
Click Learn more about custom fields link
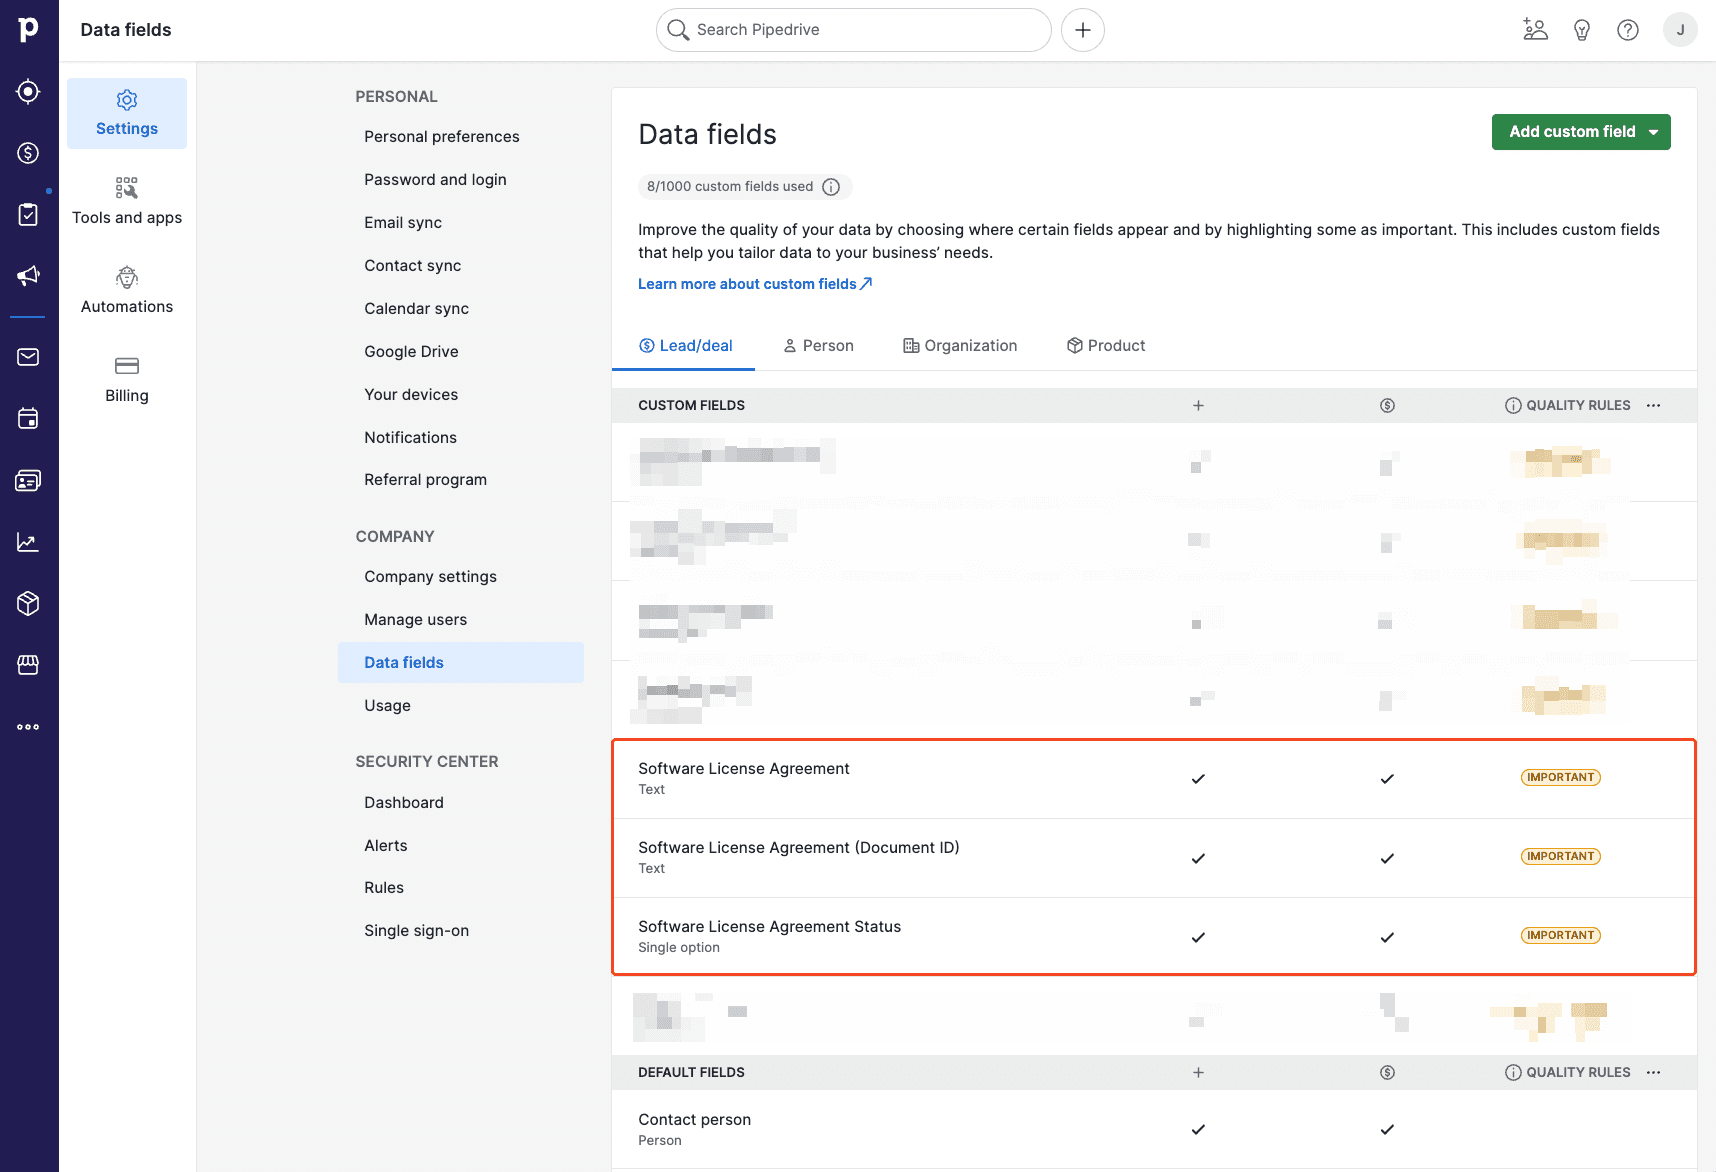click(748, 283)
